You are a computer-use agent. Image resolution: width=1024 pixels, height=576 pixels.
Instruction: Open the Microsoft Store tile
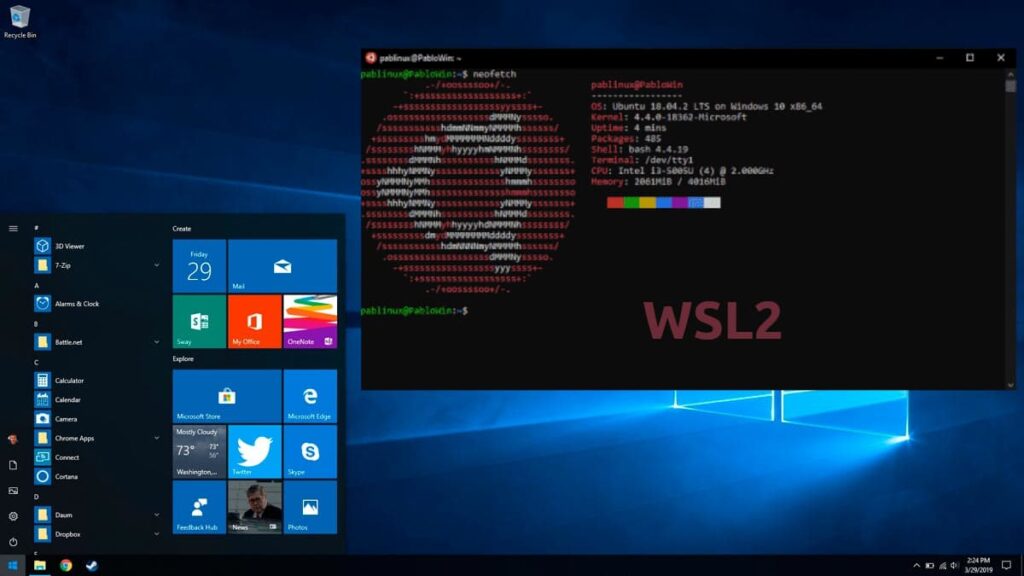226,396
